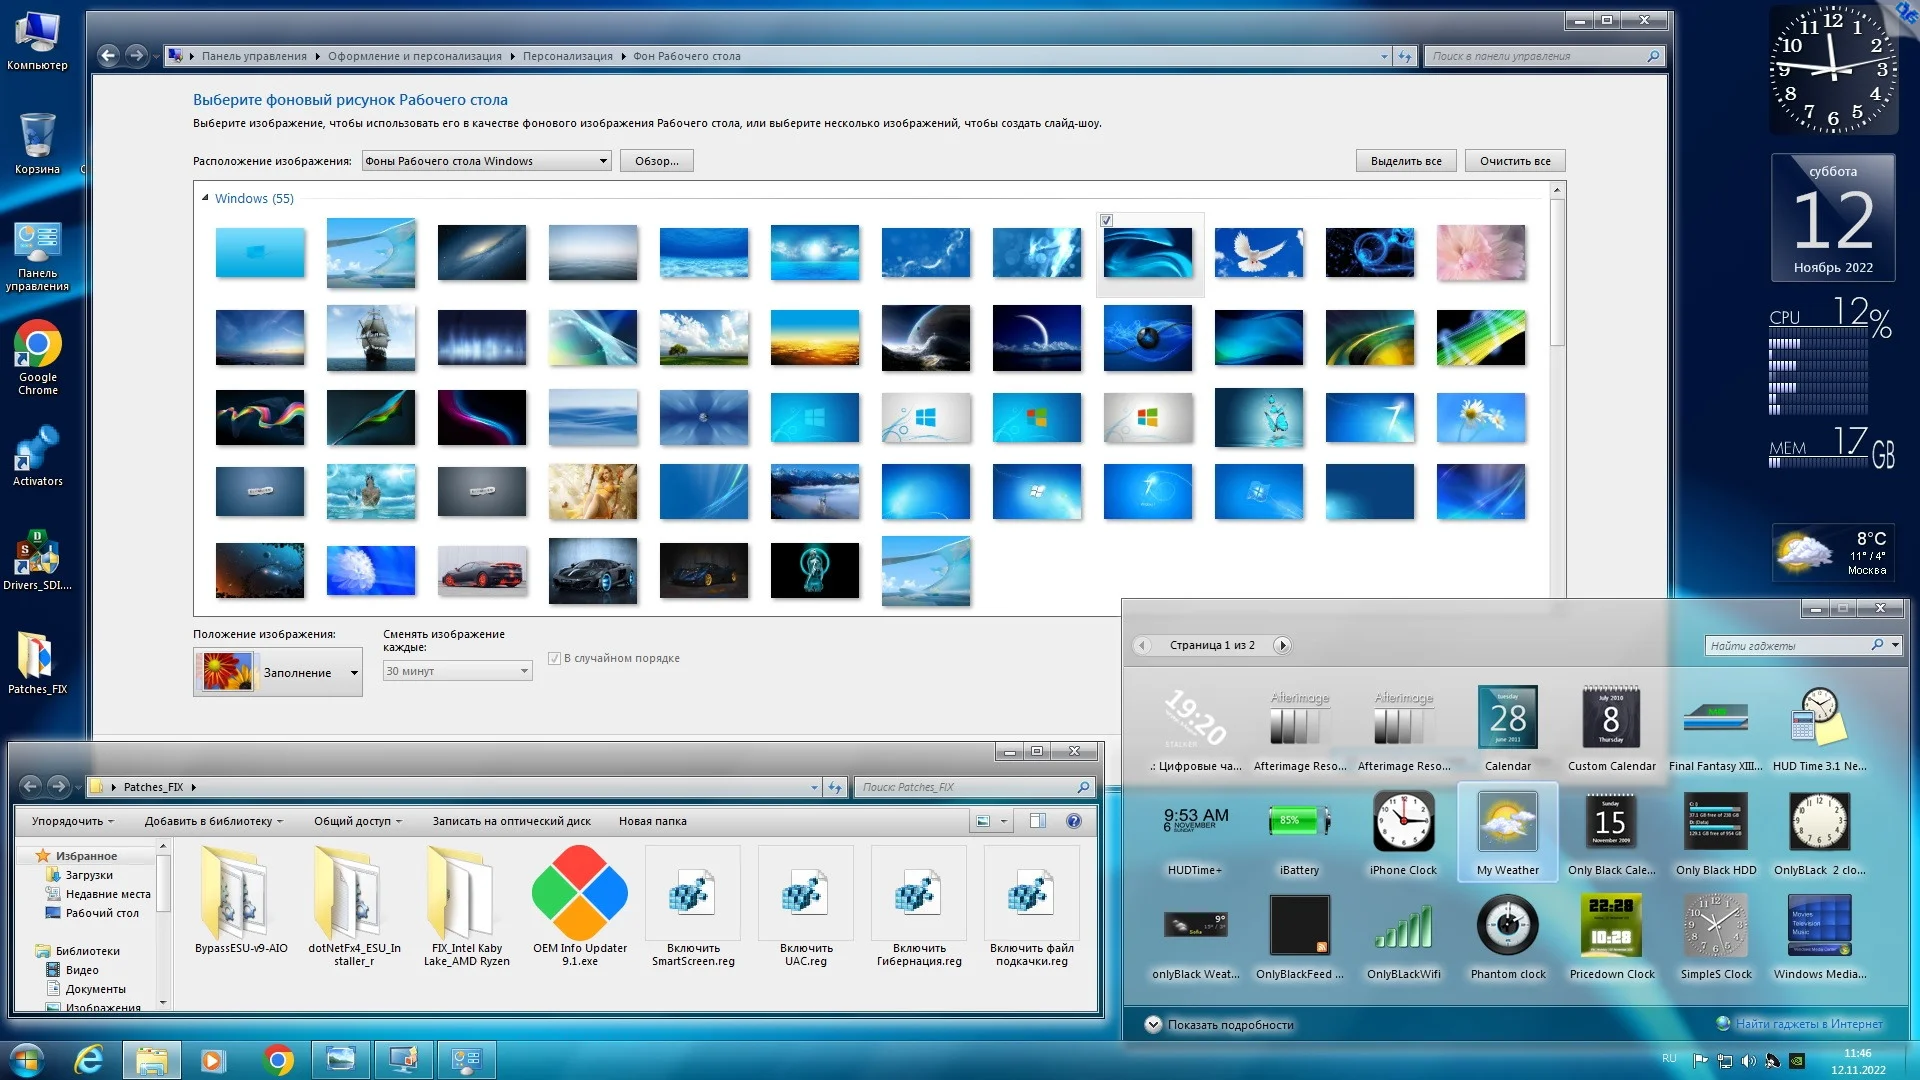This screenshot has height=1080, width=1920.
Task: Uncheck the selected blue wave wallpaper checkbox
Action: tap(1106, 220)
